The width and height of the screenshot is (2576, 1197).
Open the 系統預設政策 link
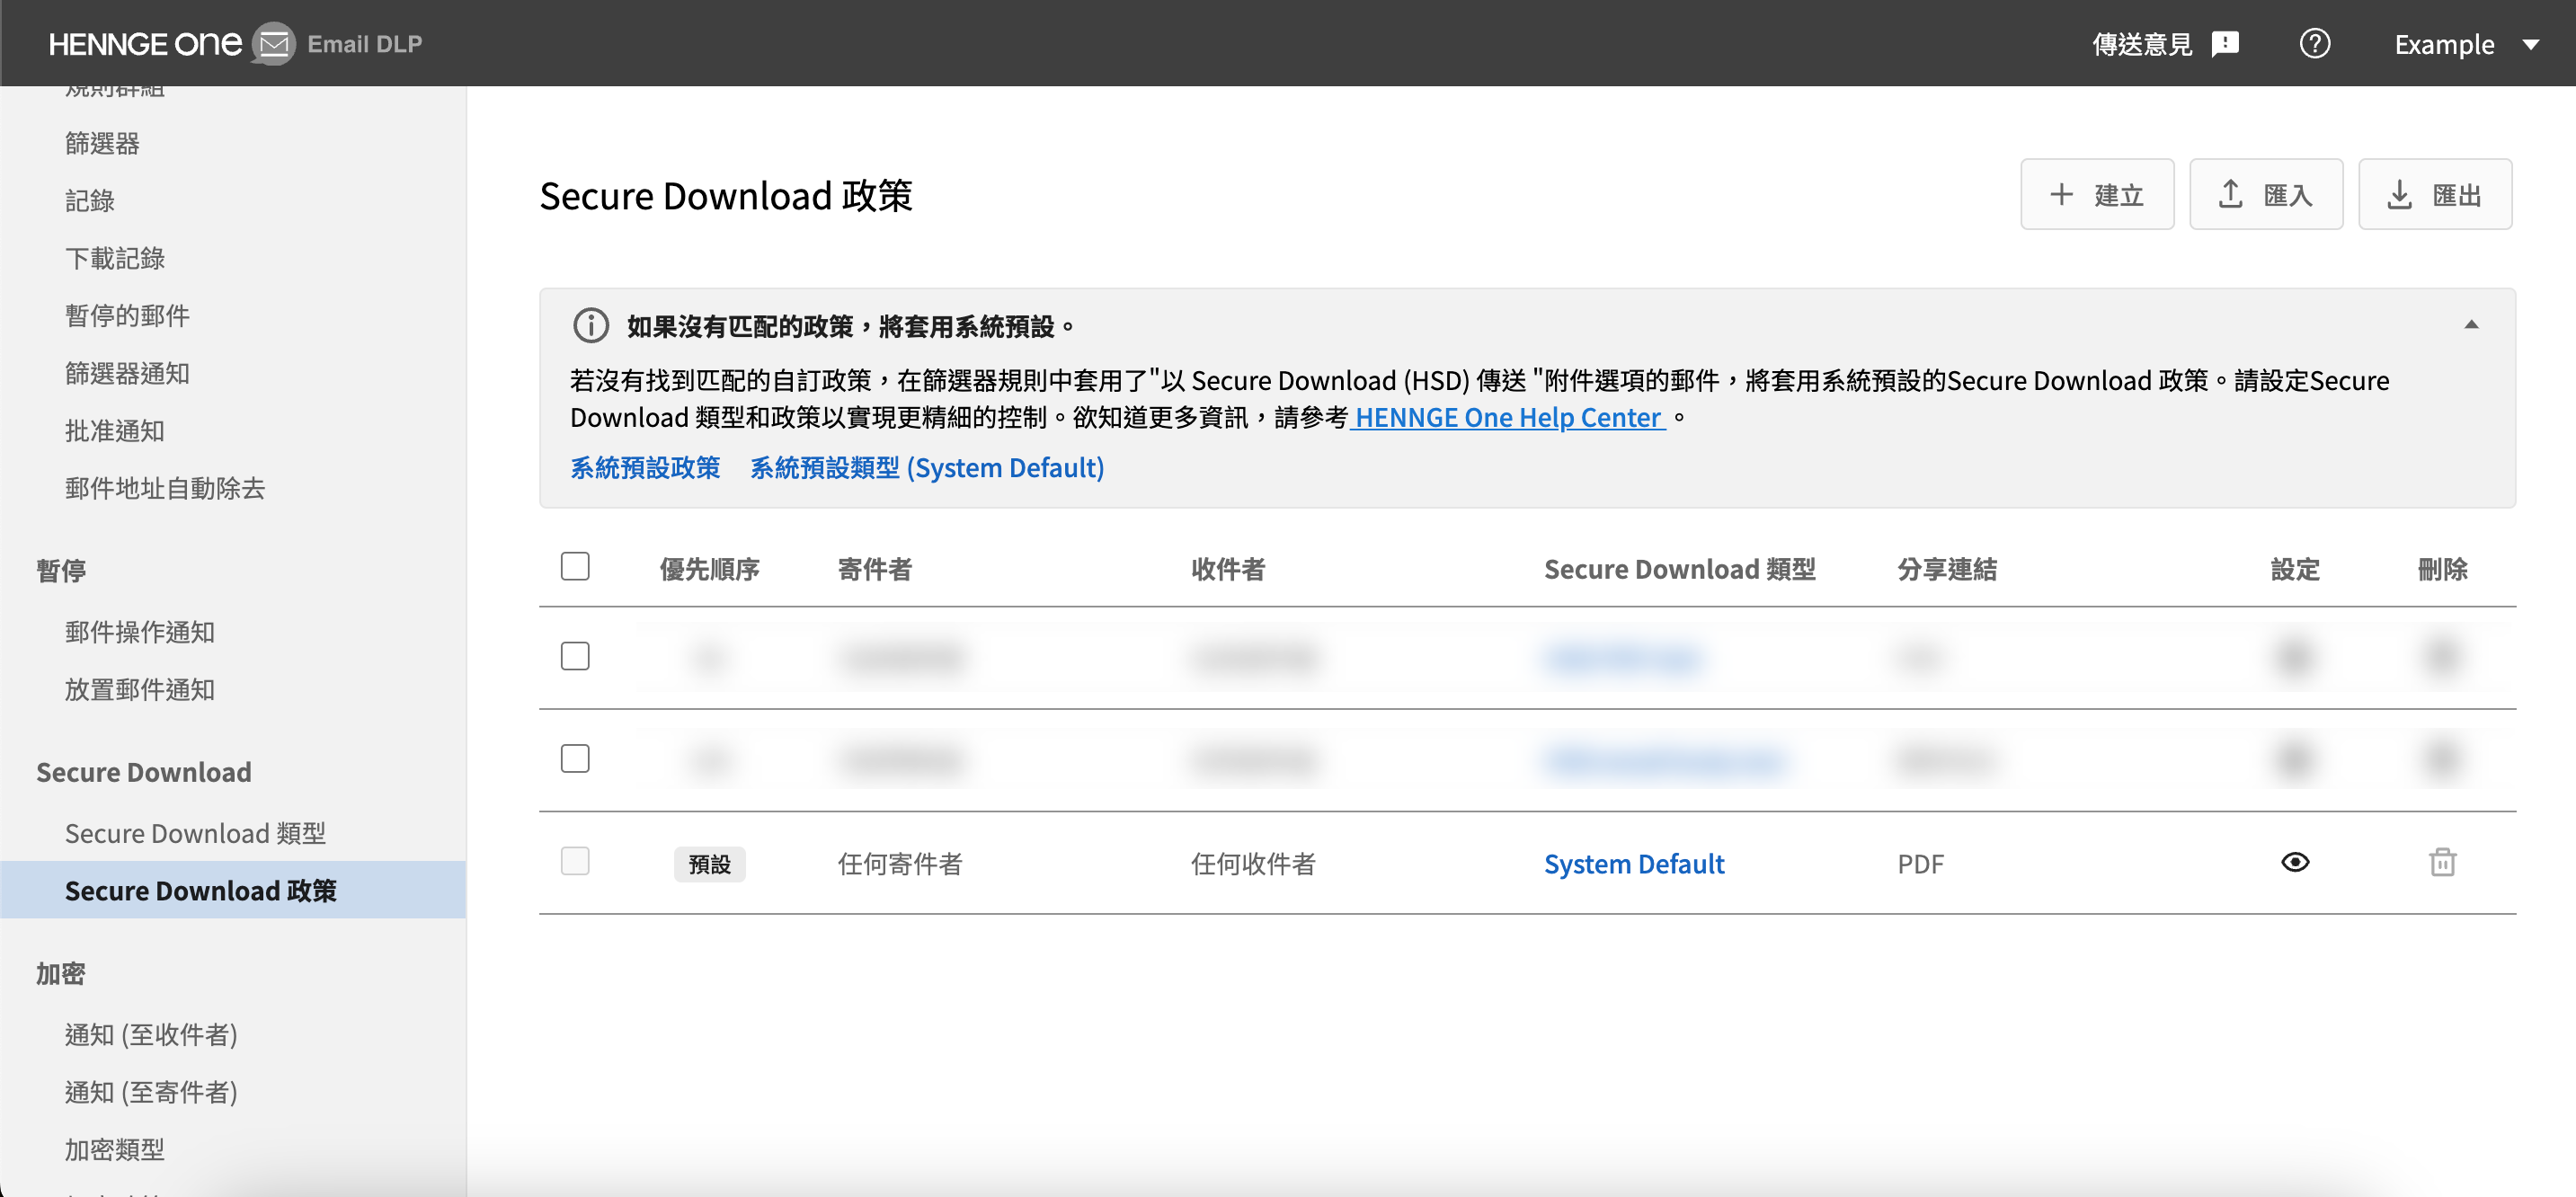tap(645, 468)
